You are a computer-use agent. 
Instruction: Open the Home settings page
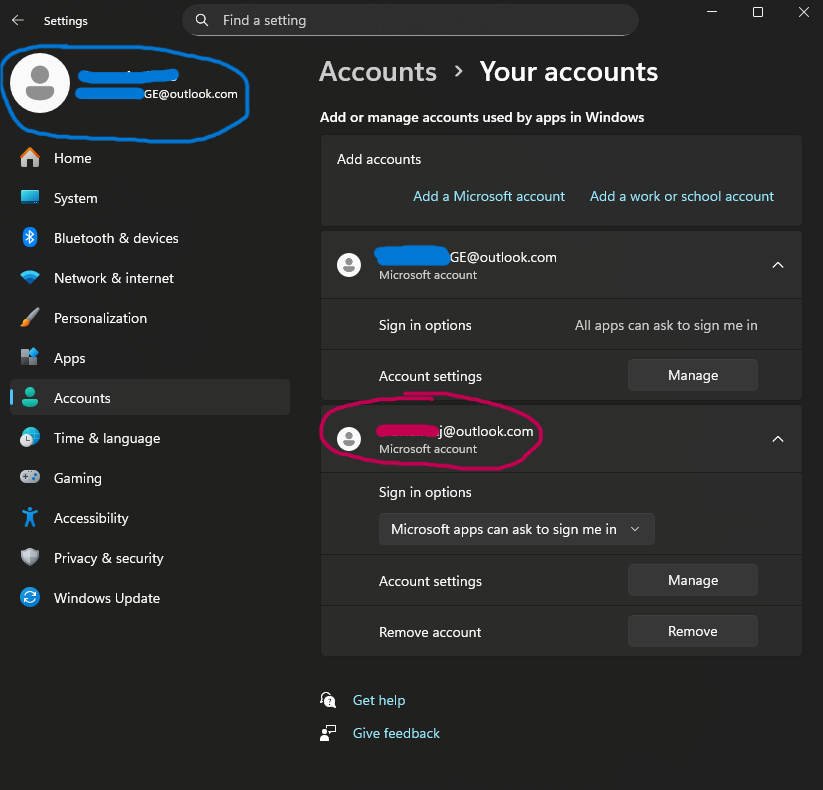(150, 158)
